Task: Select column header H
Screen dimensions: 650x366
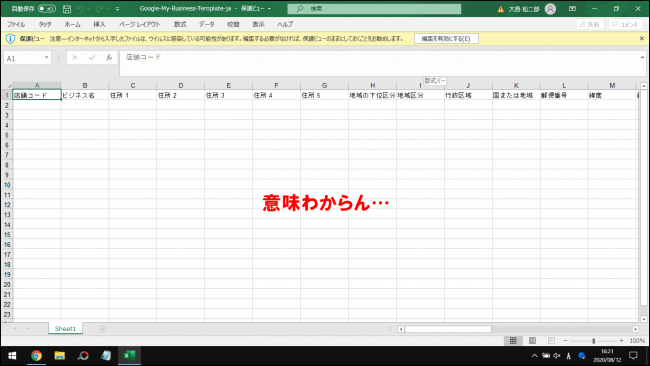Action: 372,85
